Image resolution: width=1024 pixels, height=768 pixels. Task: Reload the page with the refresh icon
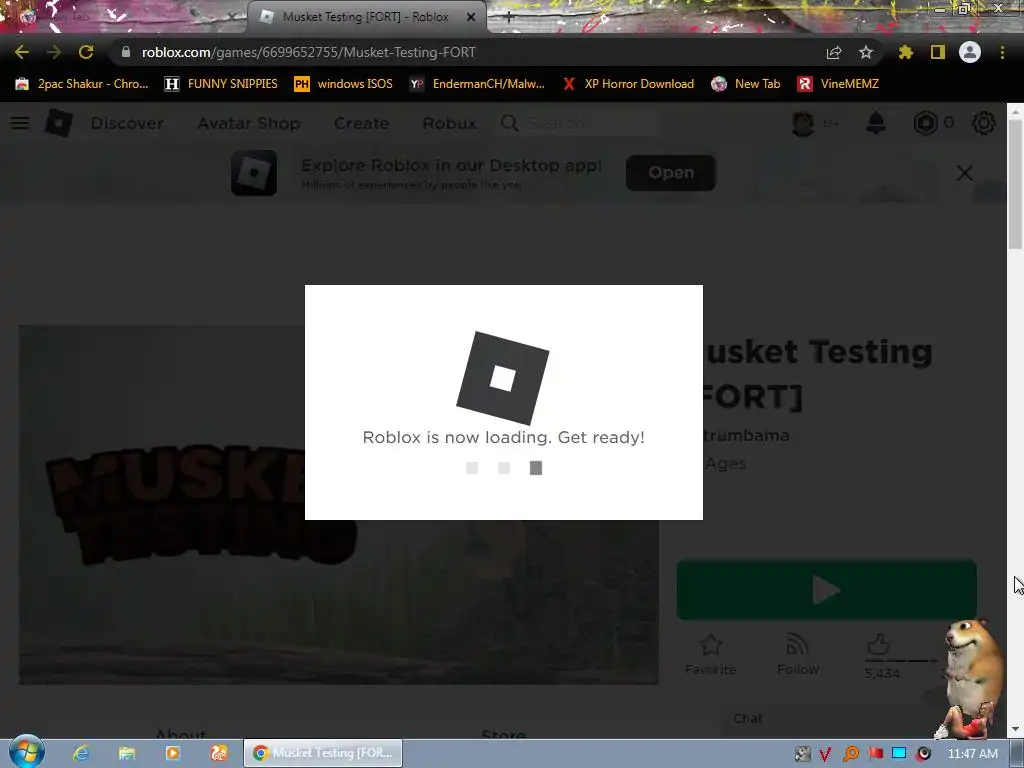pos(86,52)
